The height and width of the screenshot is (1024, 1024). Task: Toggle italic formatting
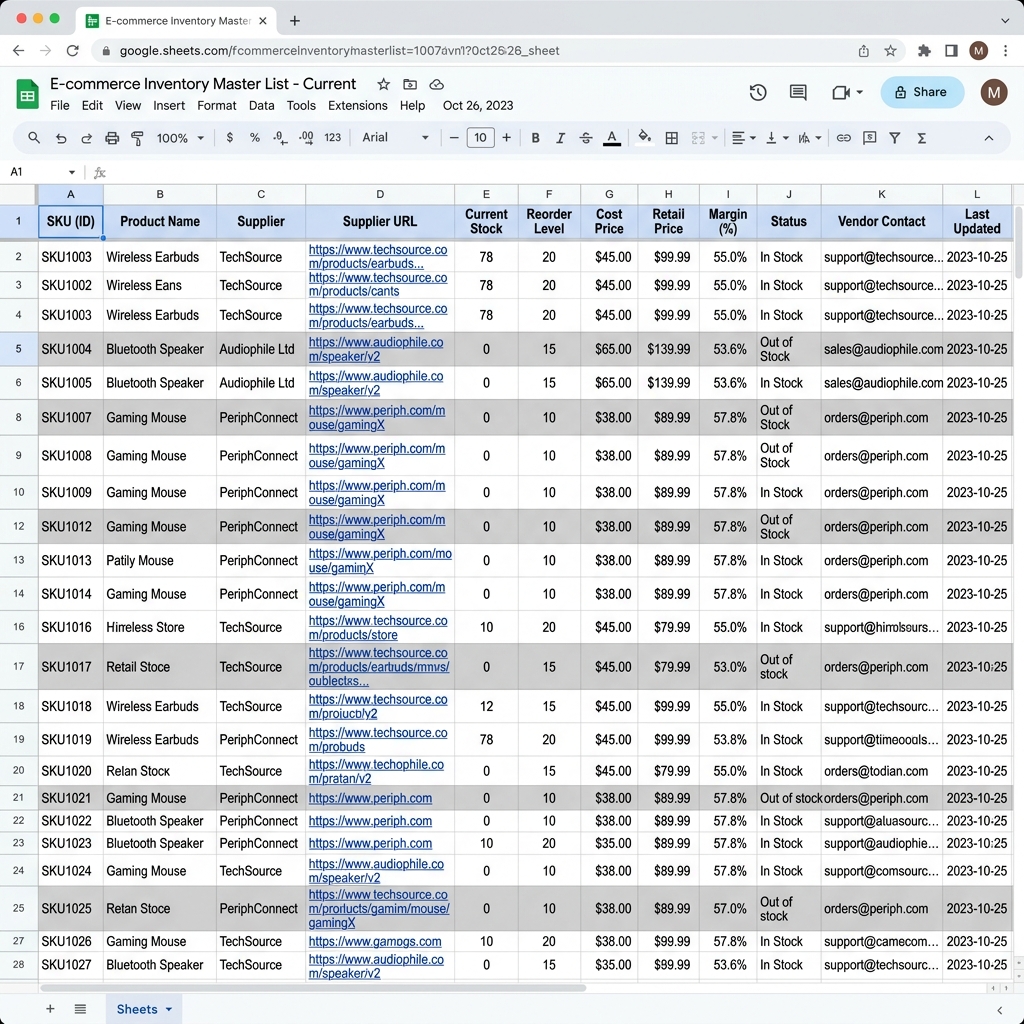pyautogui.click(x=560, y=138)
